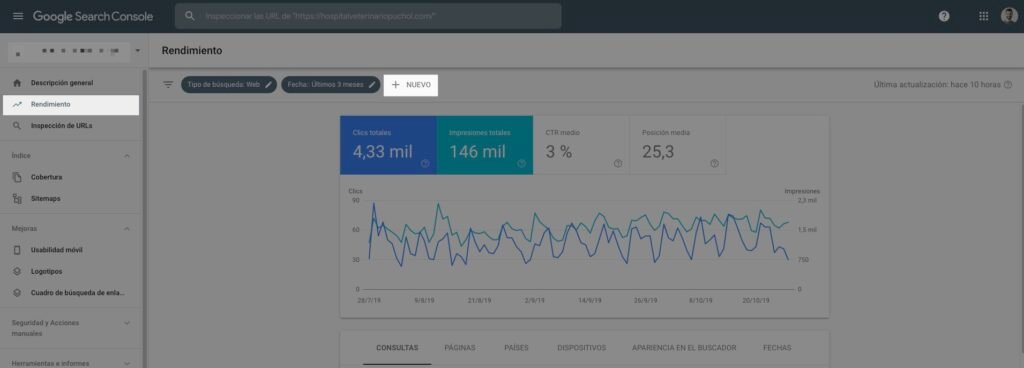Open help icon on Clics totales card
Screen dimensions: 1024x368
pyautogui.click(x=425, y=164)
